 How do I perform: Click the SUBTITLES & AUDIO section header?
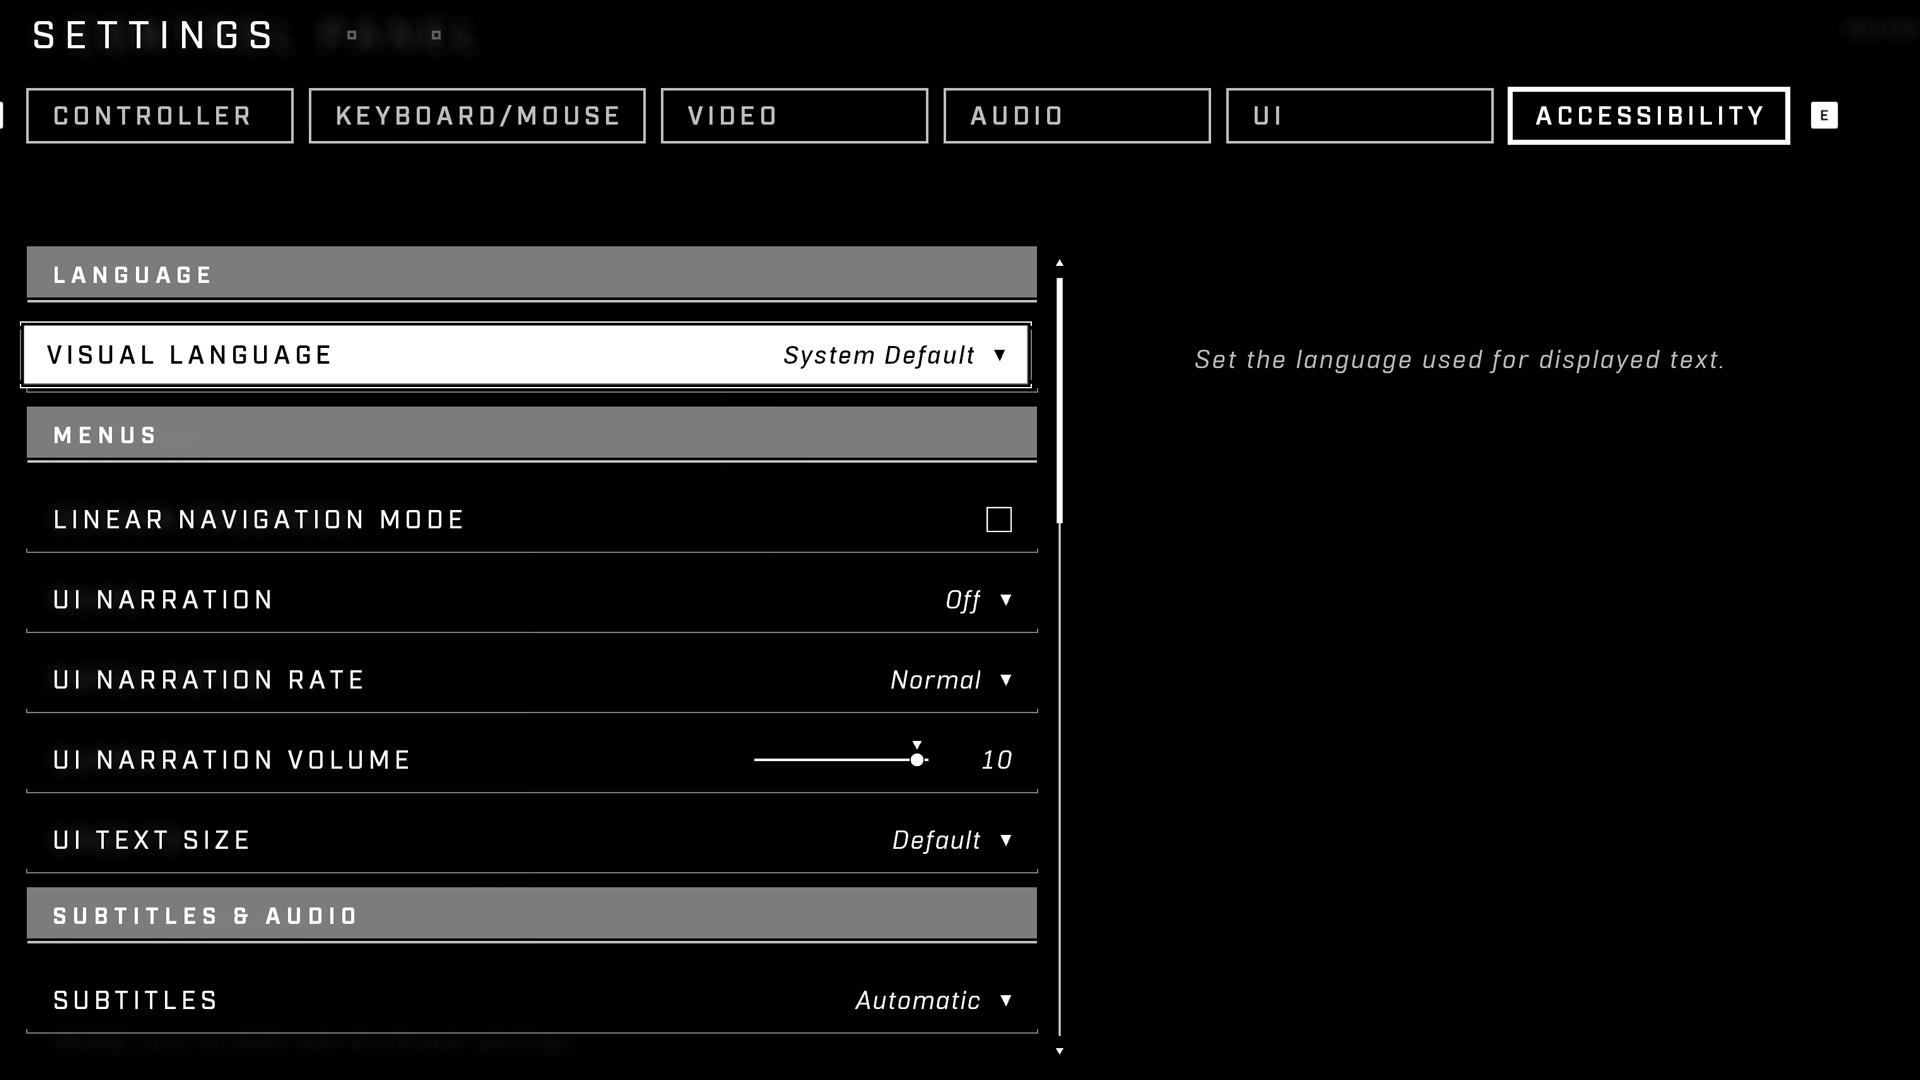click(531, 915)
